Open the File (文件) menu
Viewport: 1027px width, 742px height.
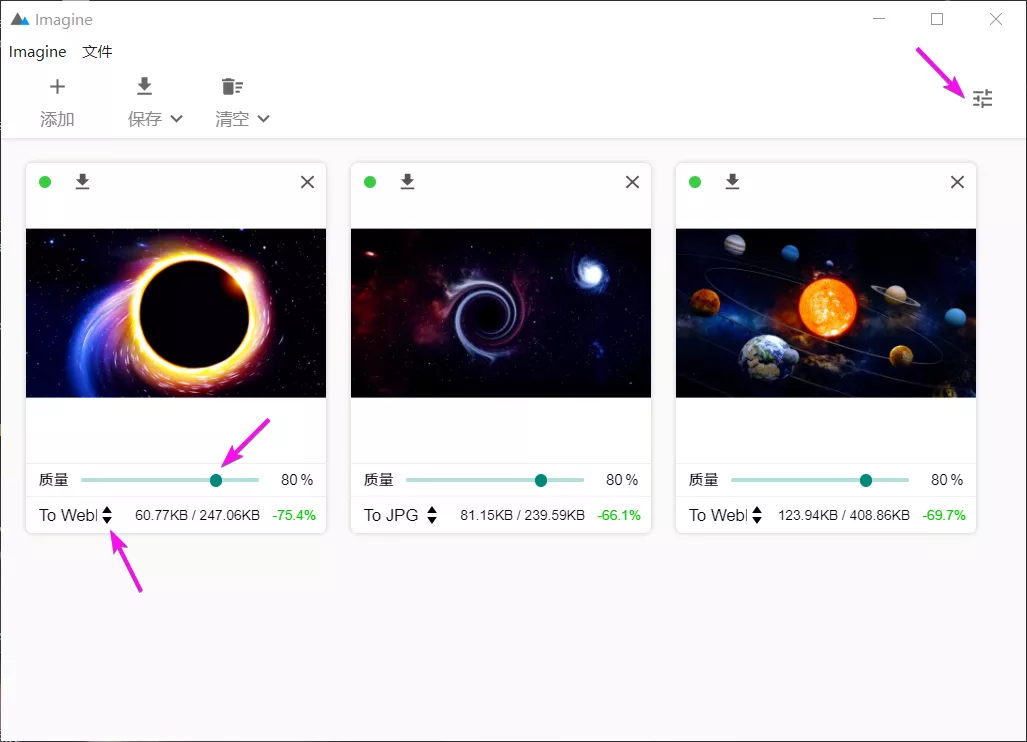tap(97, 52)
